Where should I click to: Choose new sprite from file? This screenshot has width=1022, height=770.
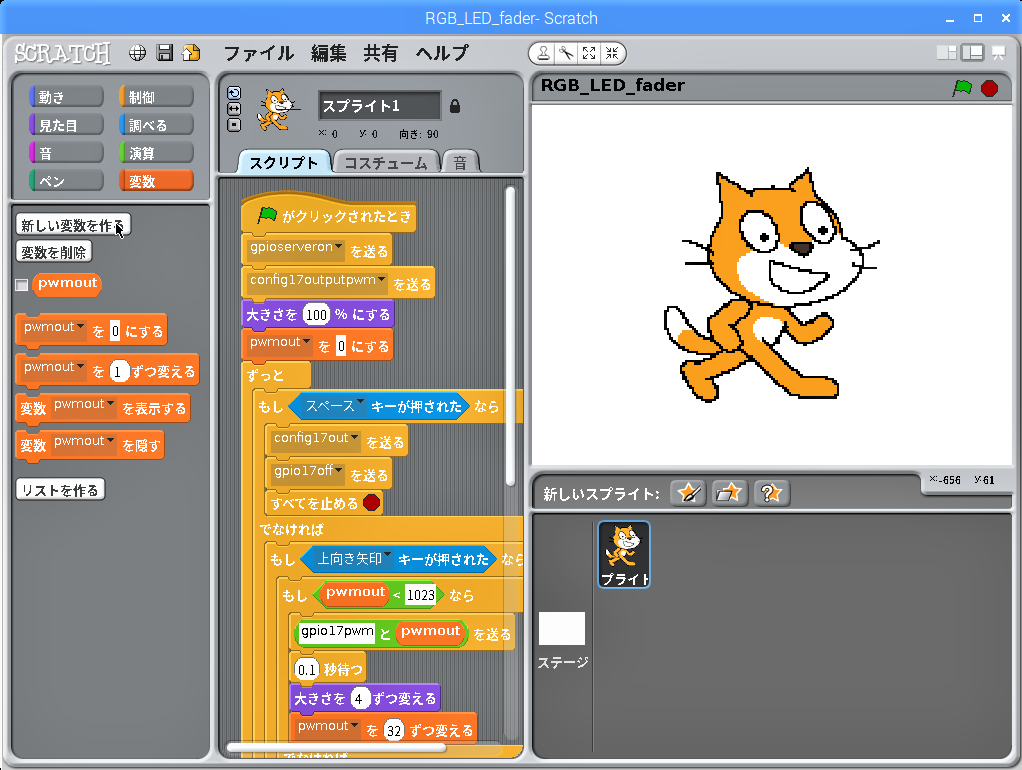[729, 493]
